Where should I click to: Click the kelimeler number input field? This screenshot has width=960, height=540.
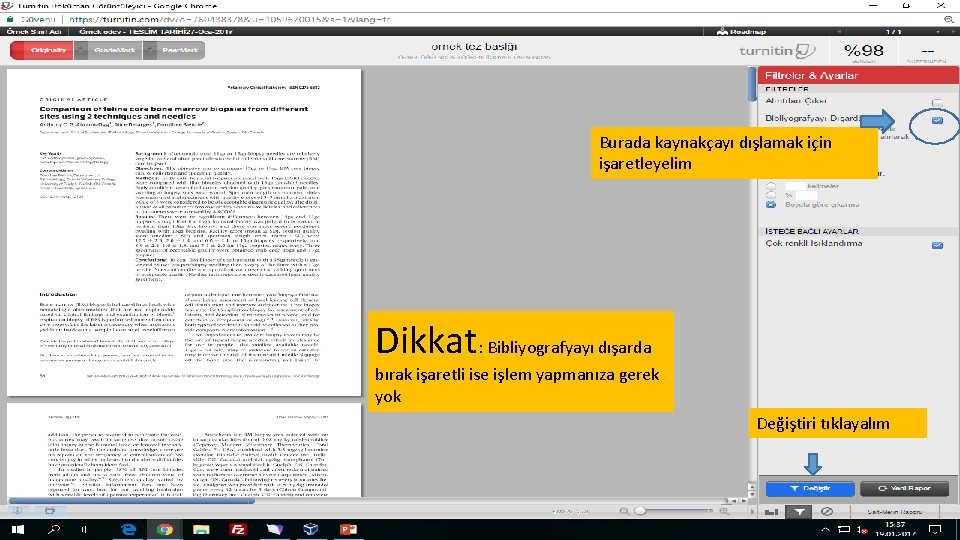tap(795, 186)
